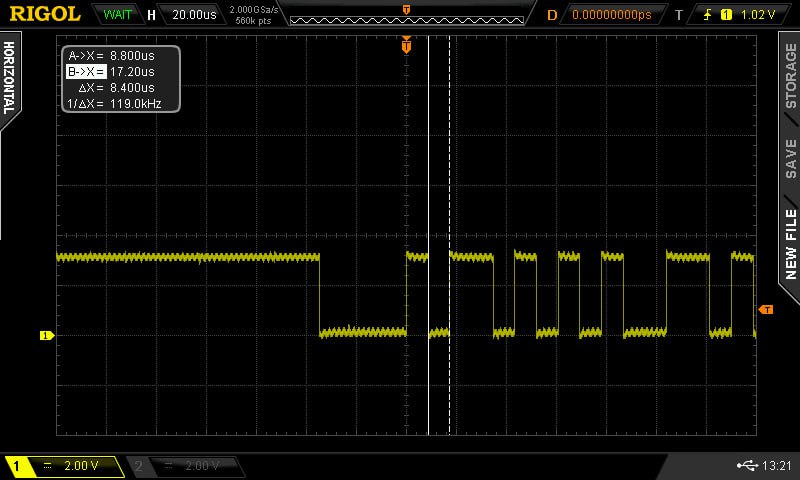This screenshot has width=800, height=480.
Task: Toggle the channel 2 label at the bottom
Action: [x=185, y=466]
